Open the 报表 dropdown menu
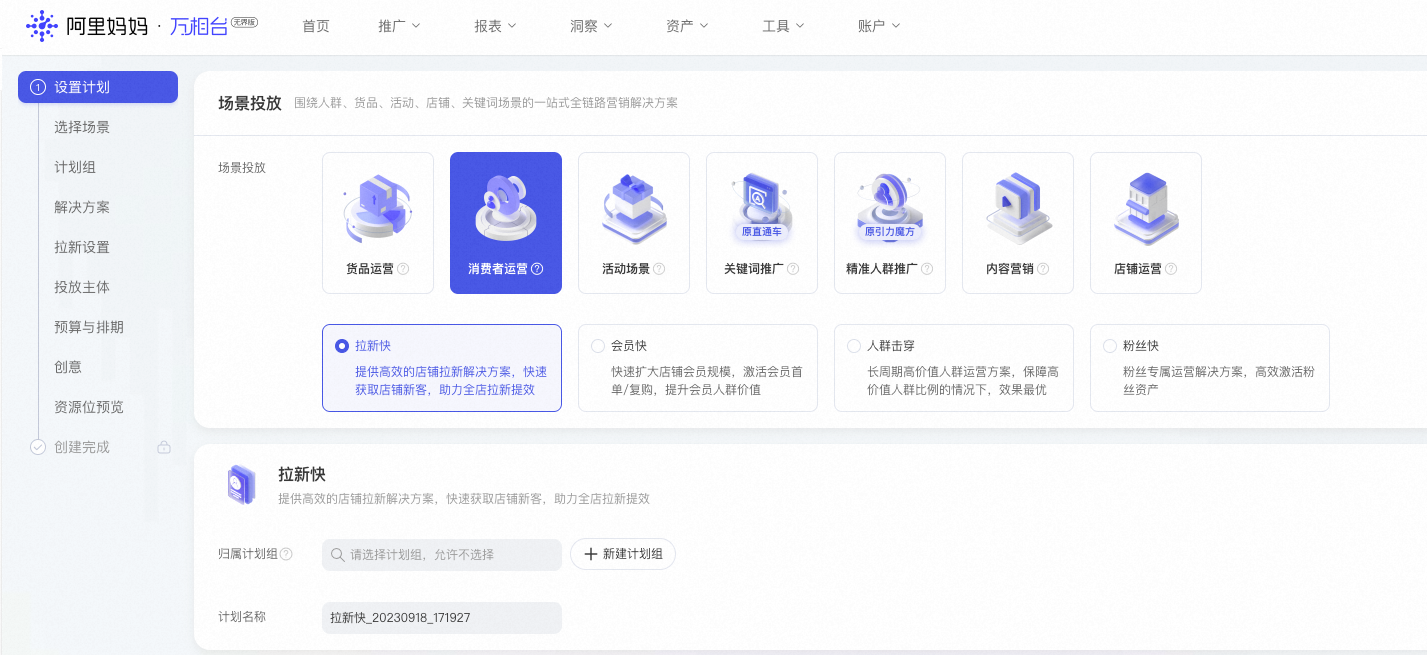This screenshot has width=1427, height=655. pos(495,26)
